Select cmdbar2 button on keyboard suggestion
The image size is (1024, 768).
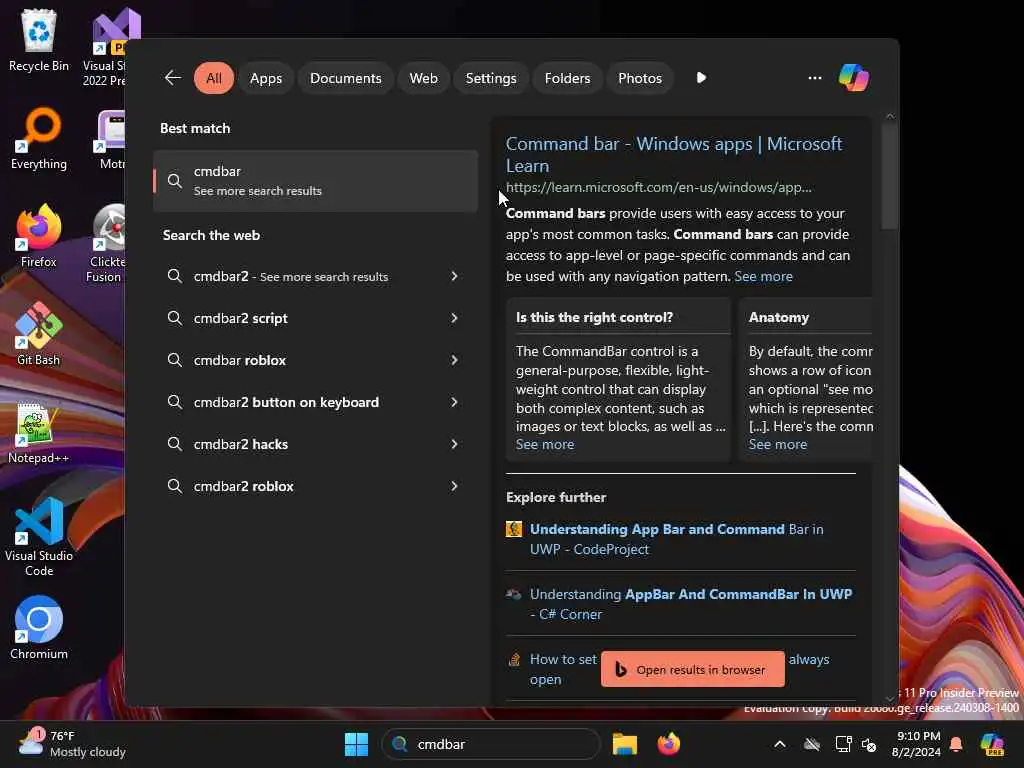point(315,402)
